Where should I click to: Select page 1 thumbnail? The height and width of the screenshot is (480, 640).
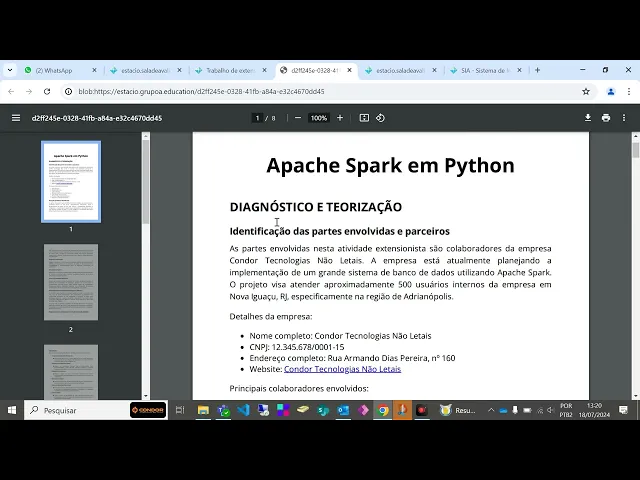(71, 182)
